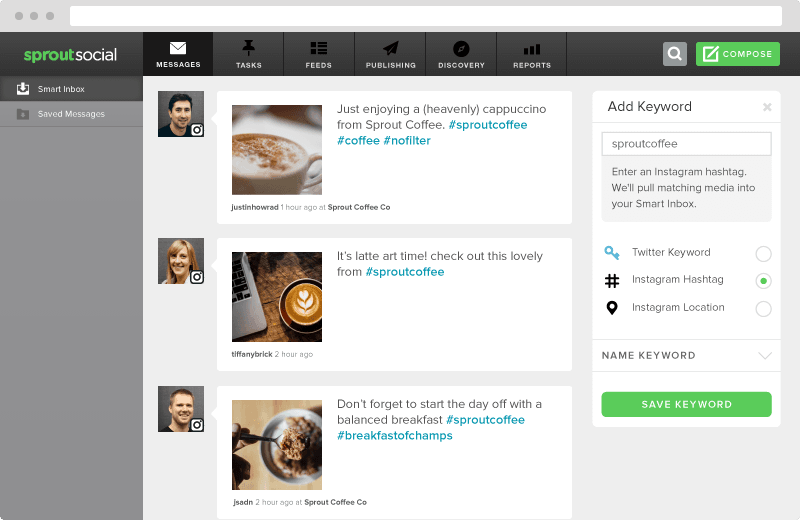Viewport: 800px width, 520px height.
Task: Click Sprout Coffee Co location on jsadn post
Action: (x=335, y=502)
